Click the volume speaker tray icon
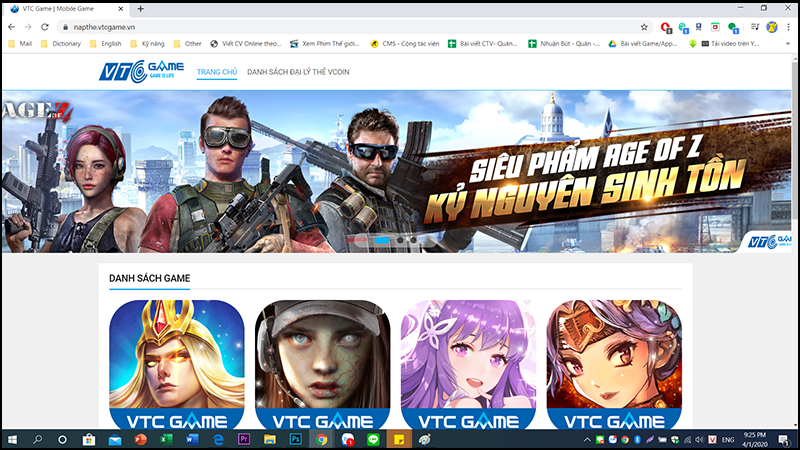 click(699, 439)
